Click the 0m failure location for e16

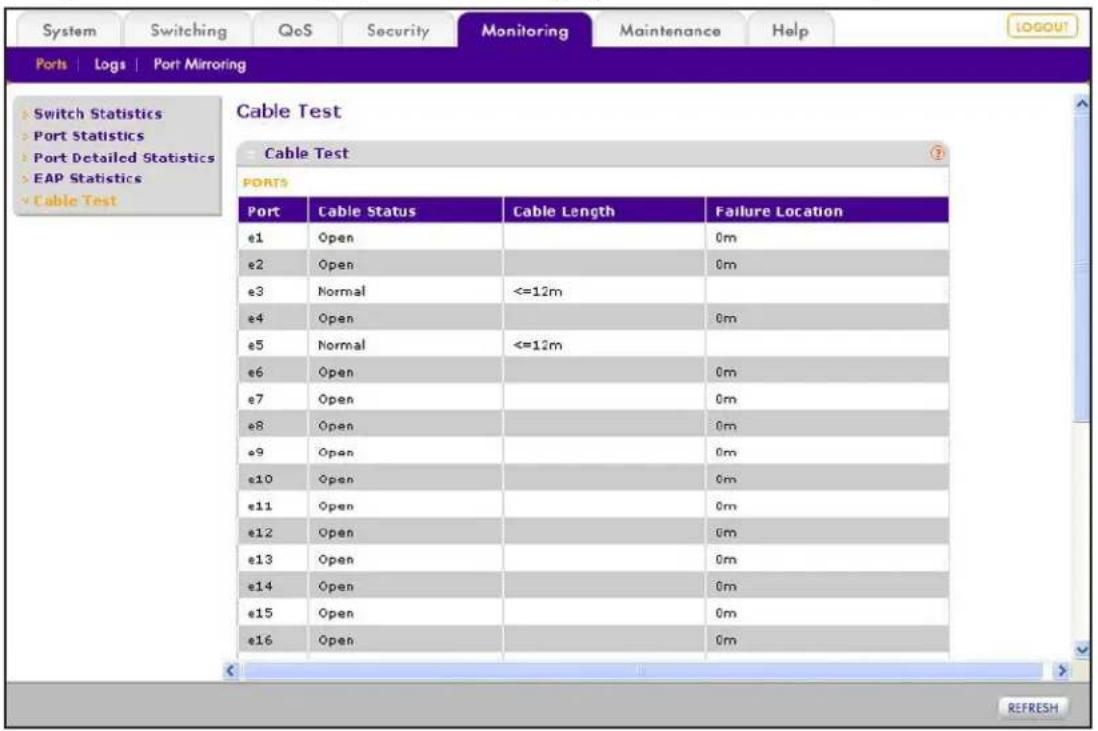coord(726,640)
